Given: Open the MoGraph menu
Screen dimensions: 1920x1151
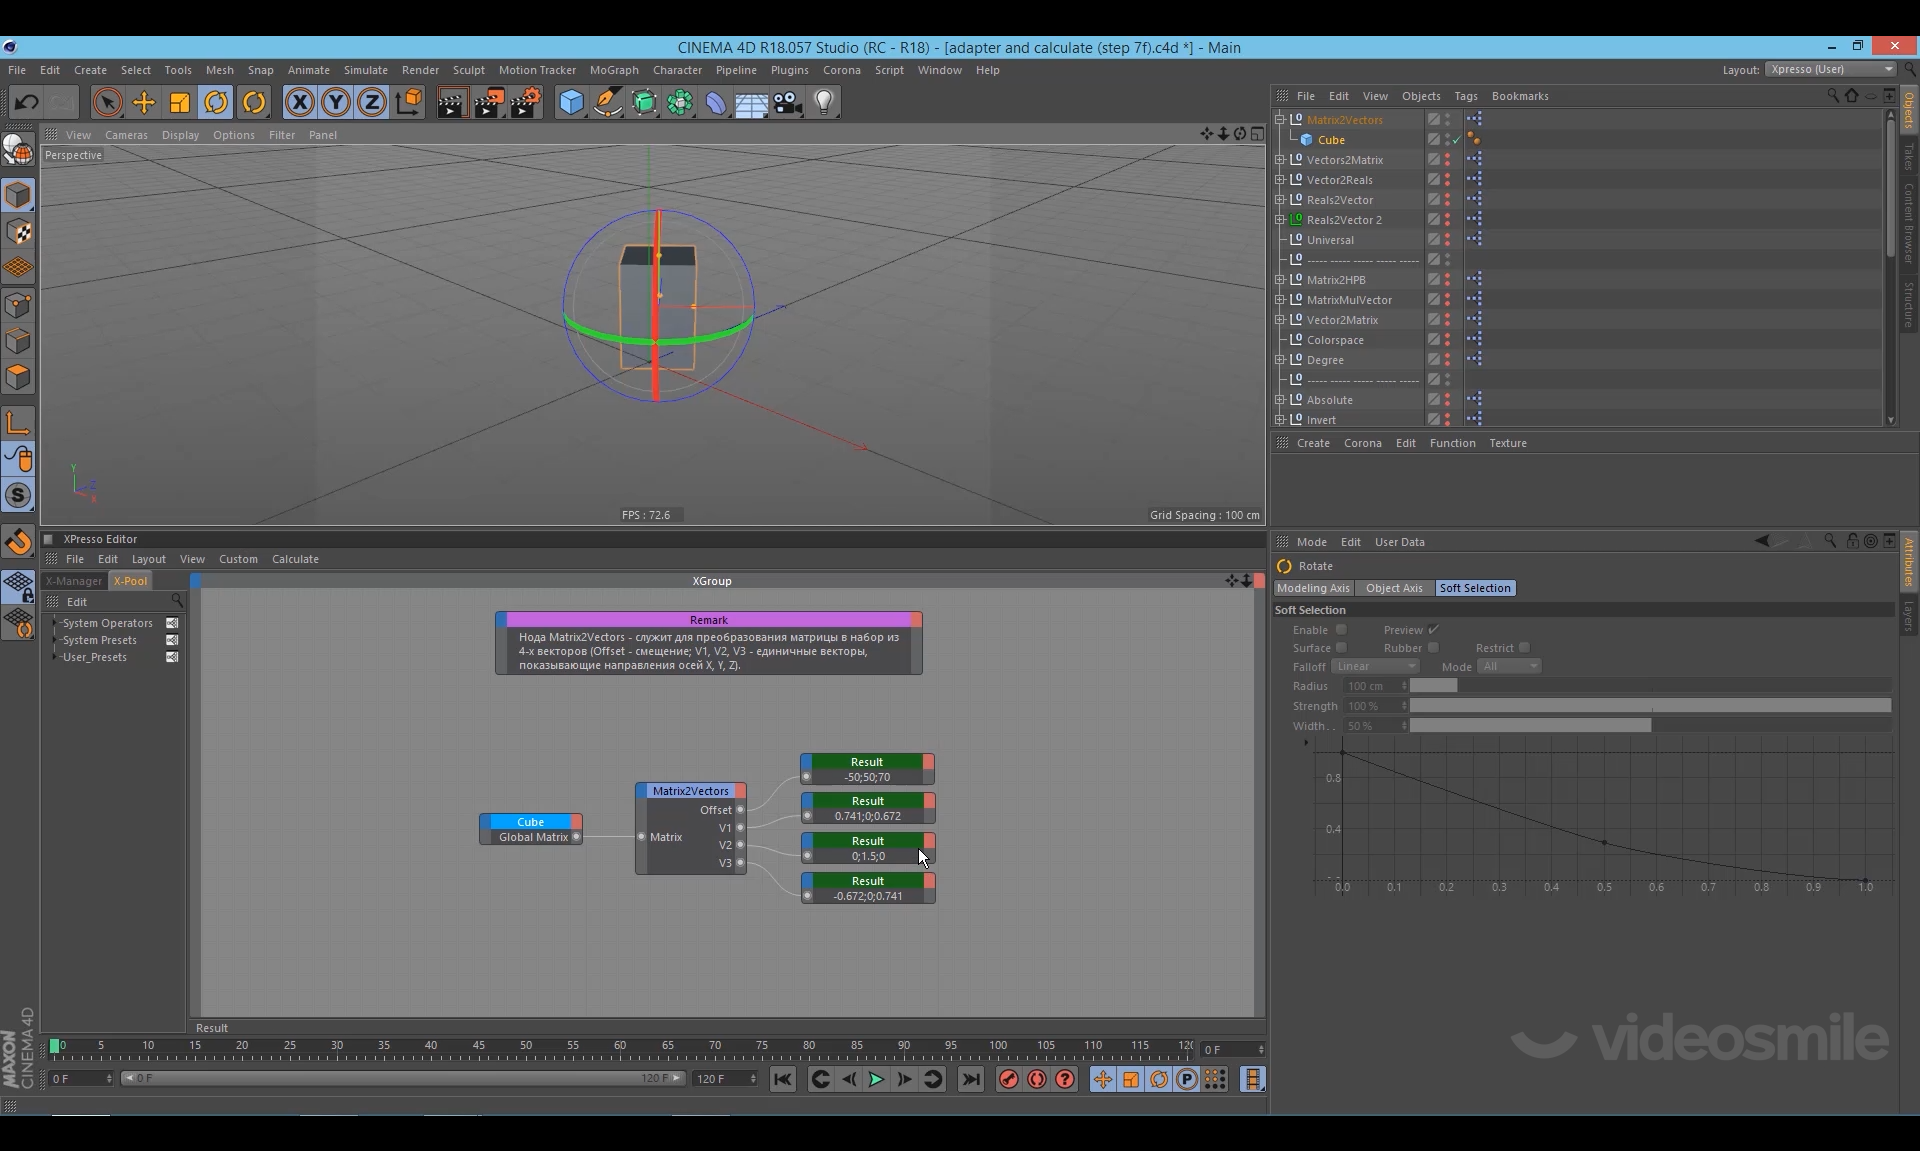Looking at the screenshot, I should [613, 70].
